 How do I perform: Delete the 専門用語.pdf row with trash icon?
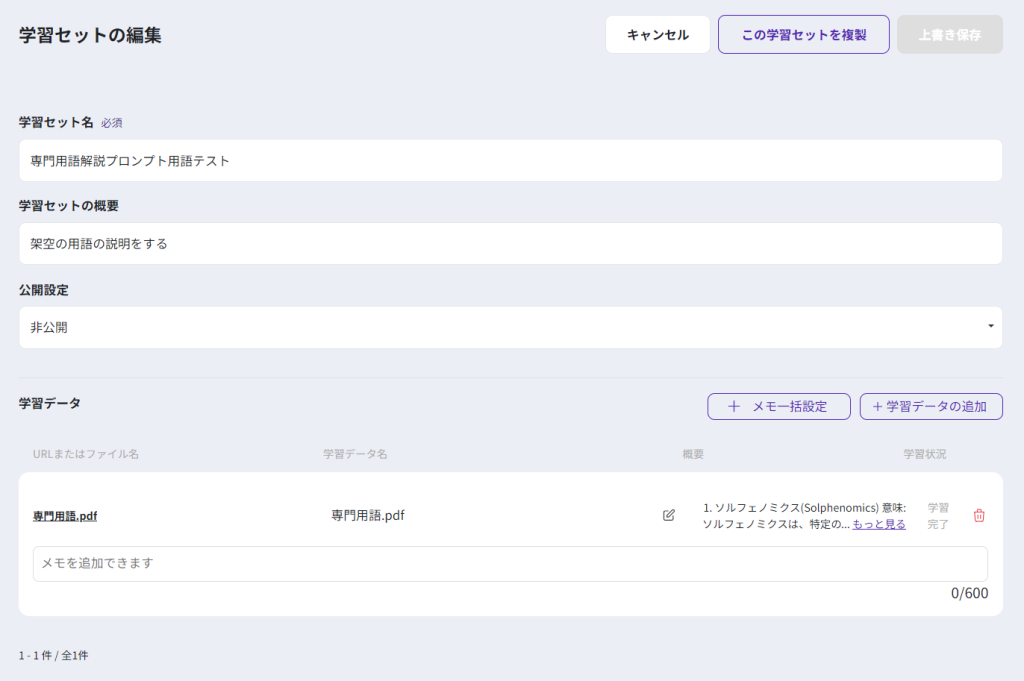click(979, 516)
